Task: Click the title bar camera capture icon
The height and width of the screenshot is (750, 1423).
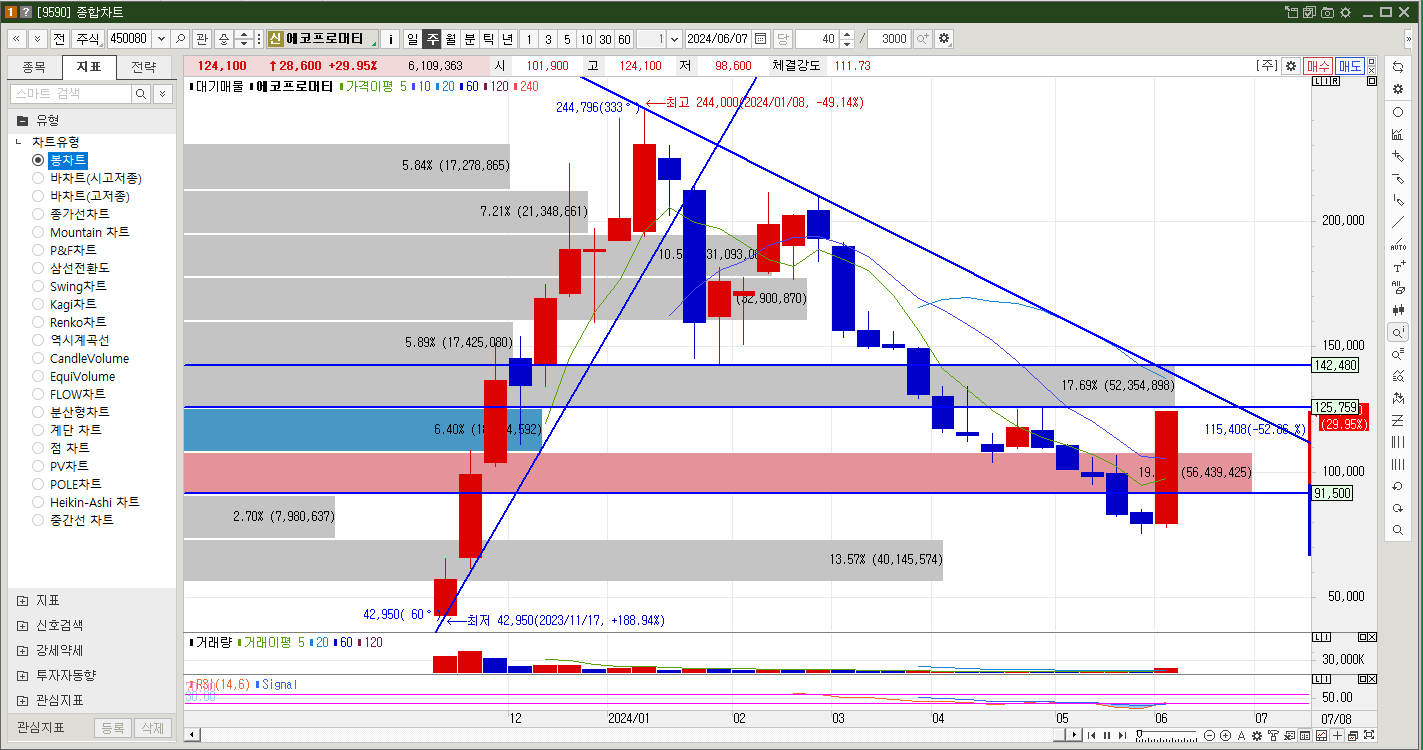Action: (x=1328, y=12)
